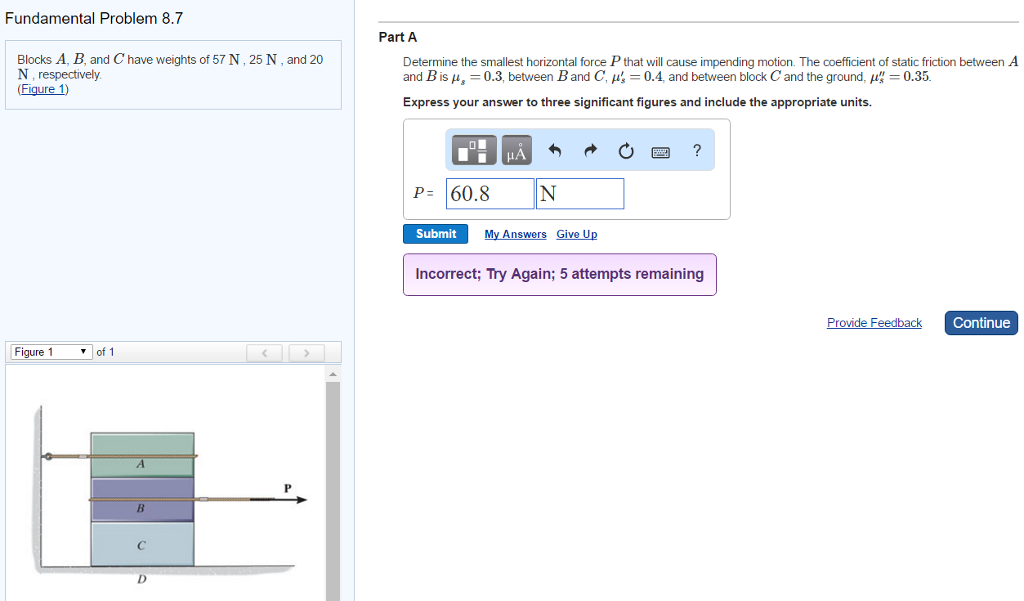
Task: Open the equation template palette icon
Action: (x=472, y=150)
